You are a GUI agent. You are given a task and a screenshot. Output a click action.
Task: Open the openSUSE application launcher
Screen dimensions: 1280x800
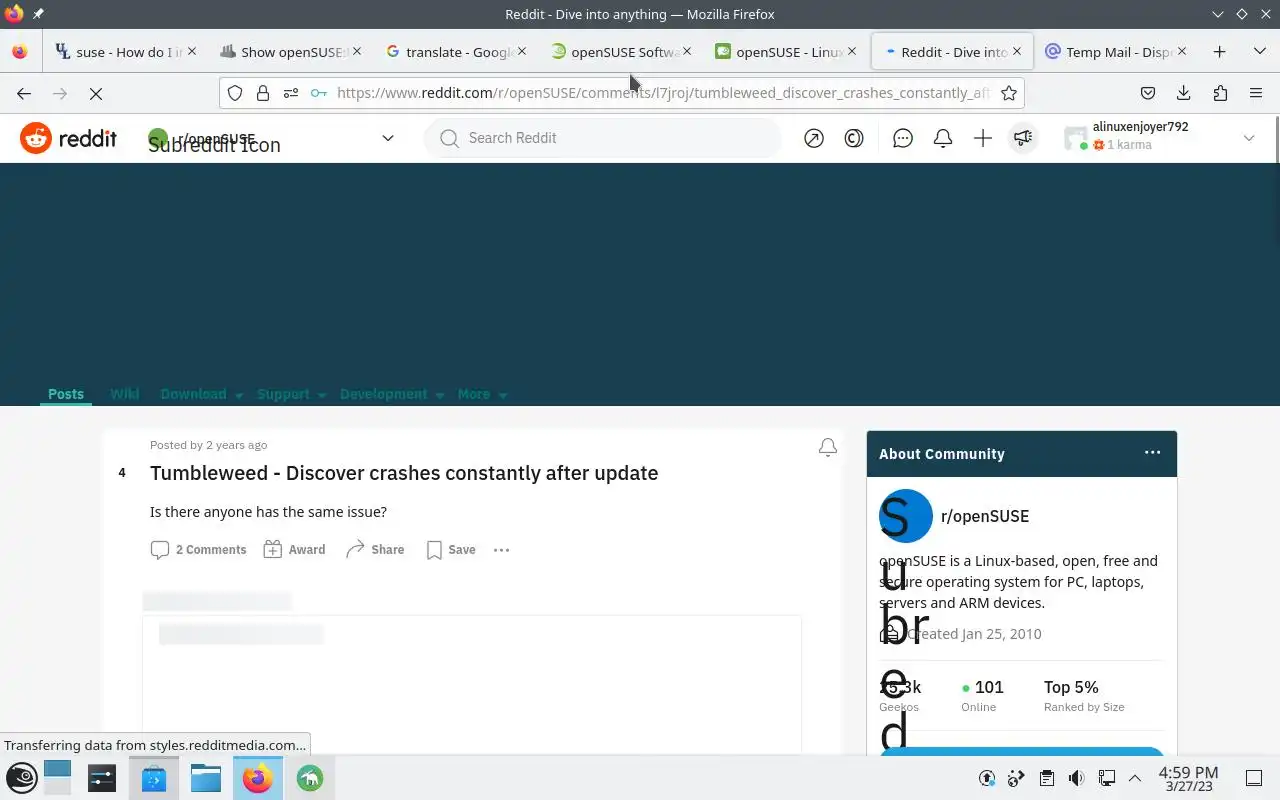[x=22, y=778]
